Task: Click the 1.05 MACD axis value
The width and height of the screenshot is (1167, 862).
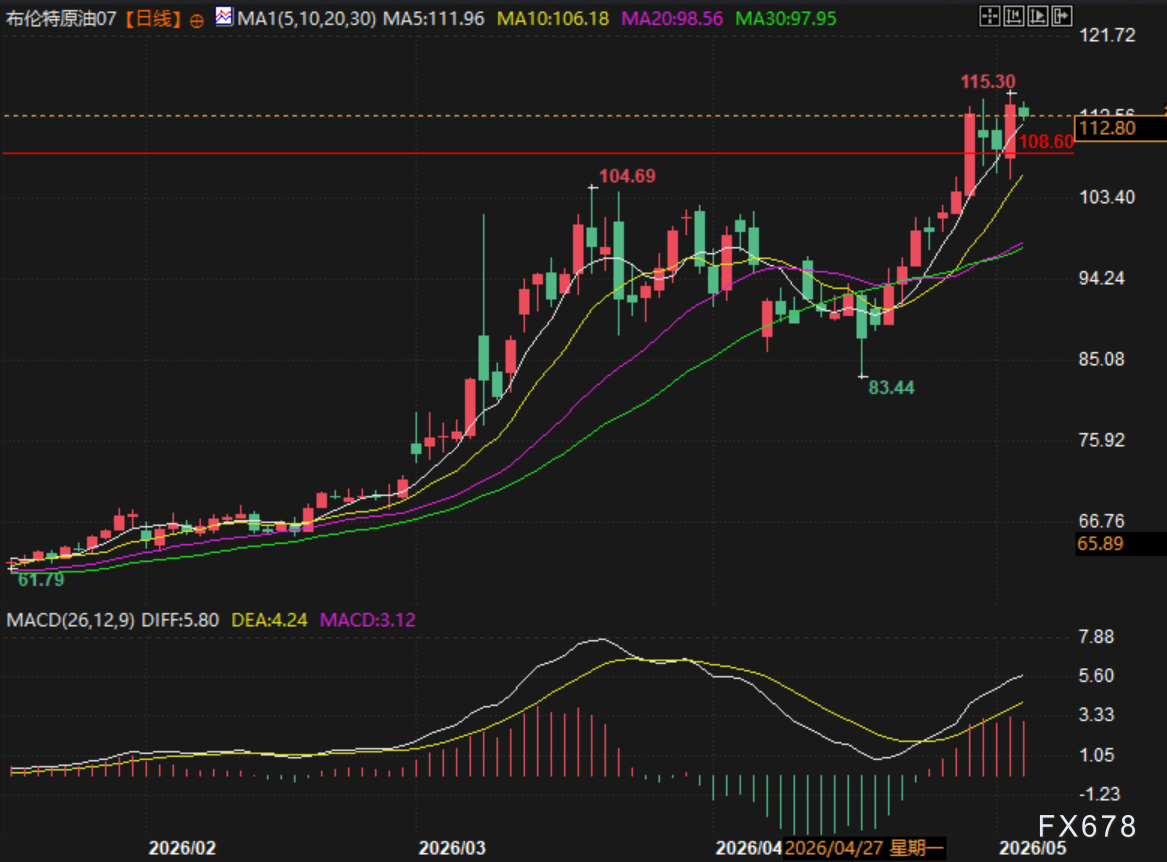Action: tap(1096, 756)
